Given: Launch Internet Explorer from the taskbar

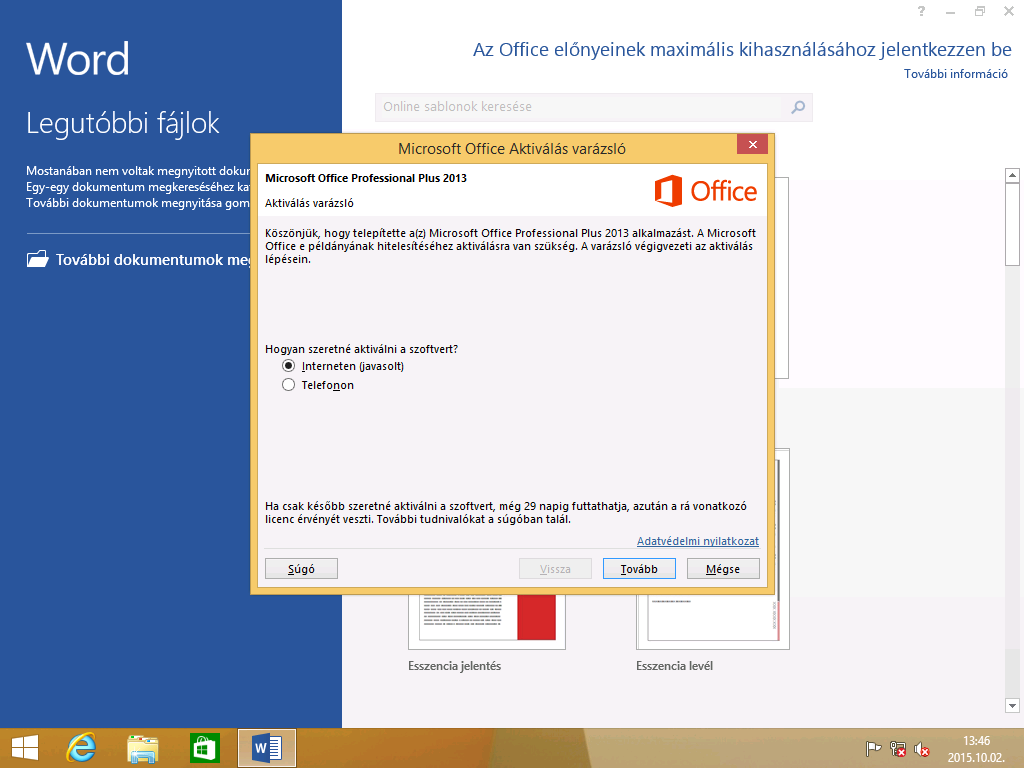Looking at the screenshot, I should click(x=82, y=748).
